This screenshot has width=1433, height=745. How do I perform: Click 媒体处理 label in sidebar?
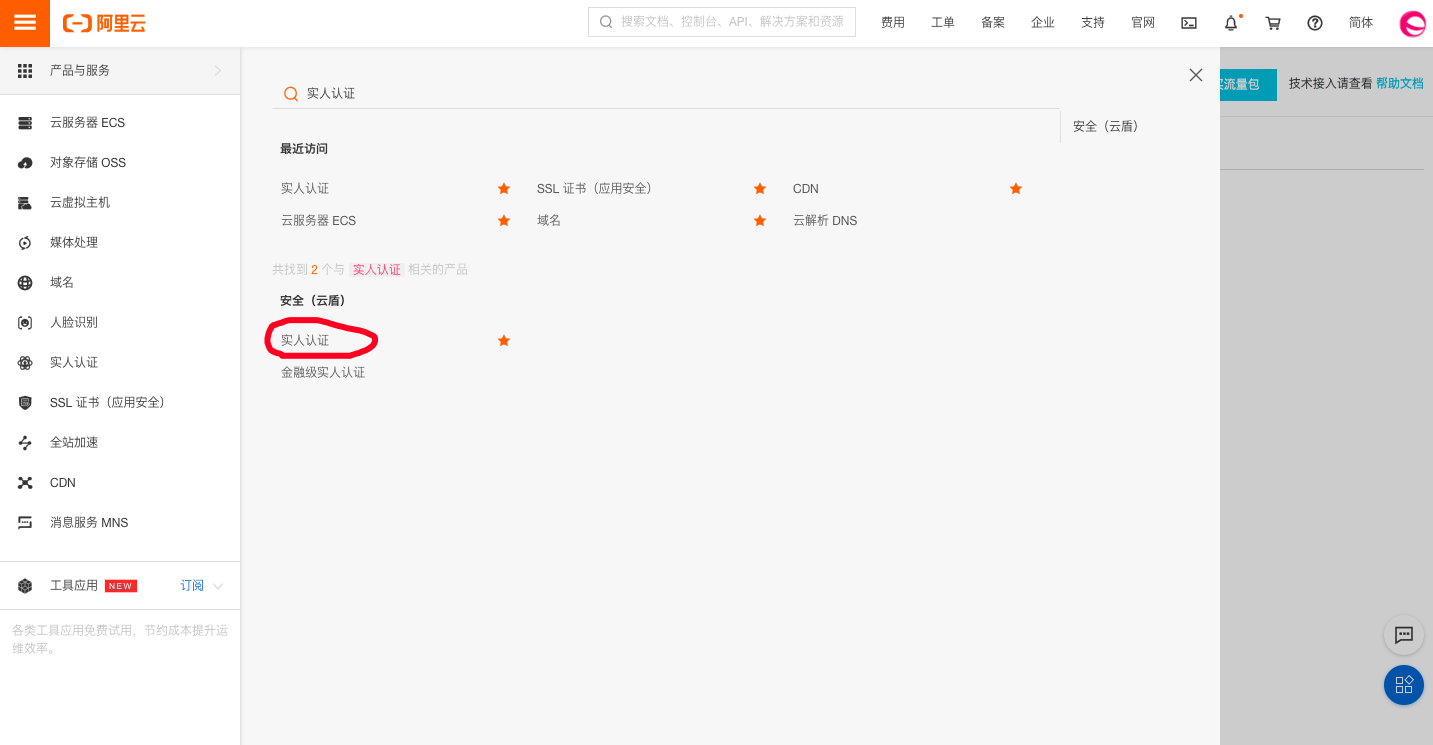point(74,243)
